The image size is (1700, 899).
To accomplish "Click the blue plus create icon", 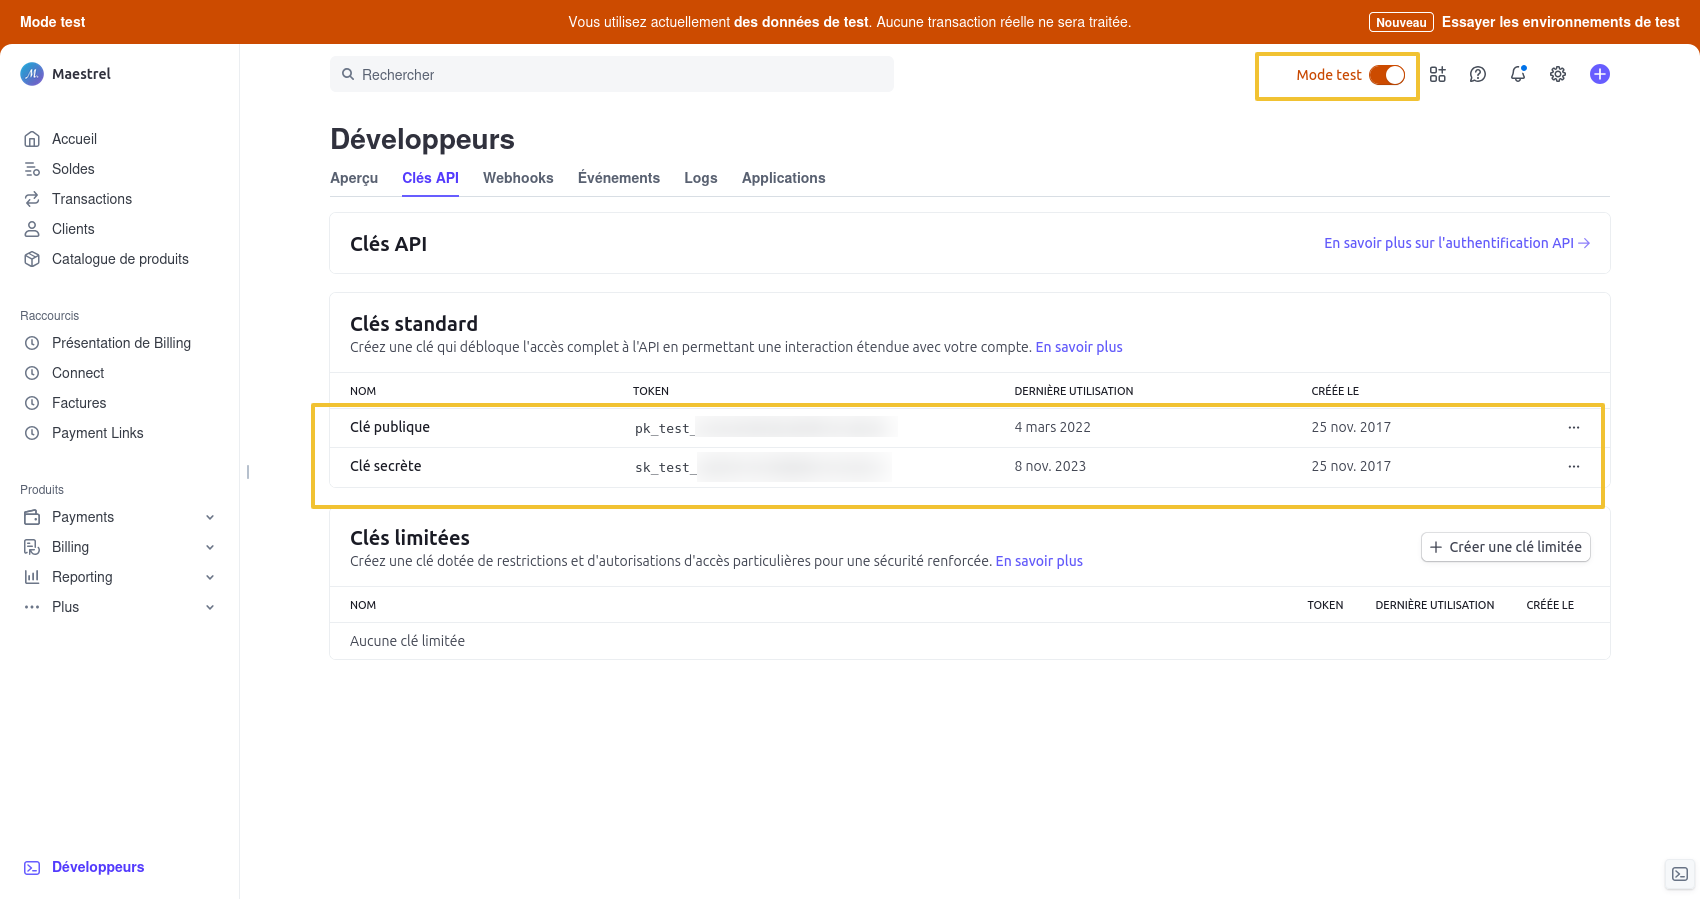I will (x=1599, y=74).
